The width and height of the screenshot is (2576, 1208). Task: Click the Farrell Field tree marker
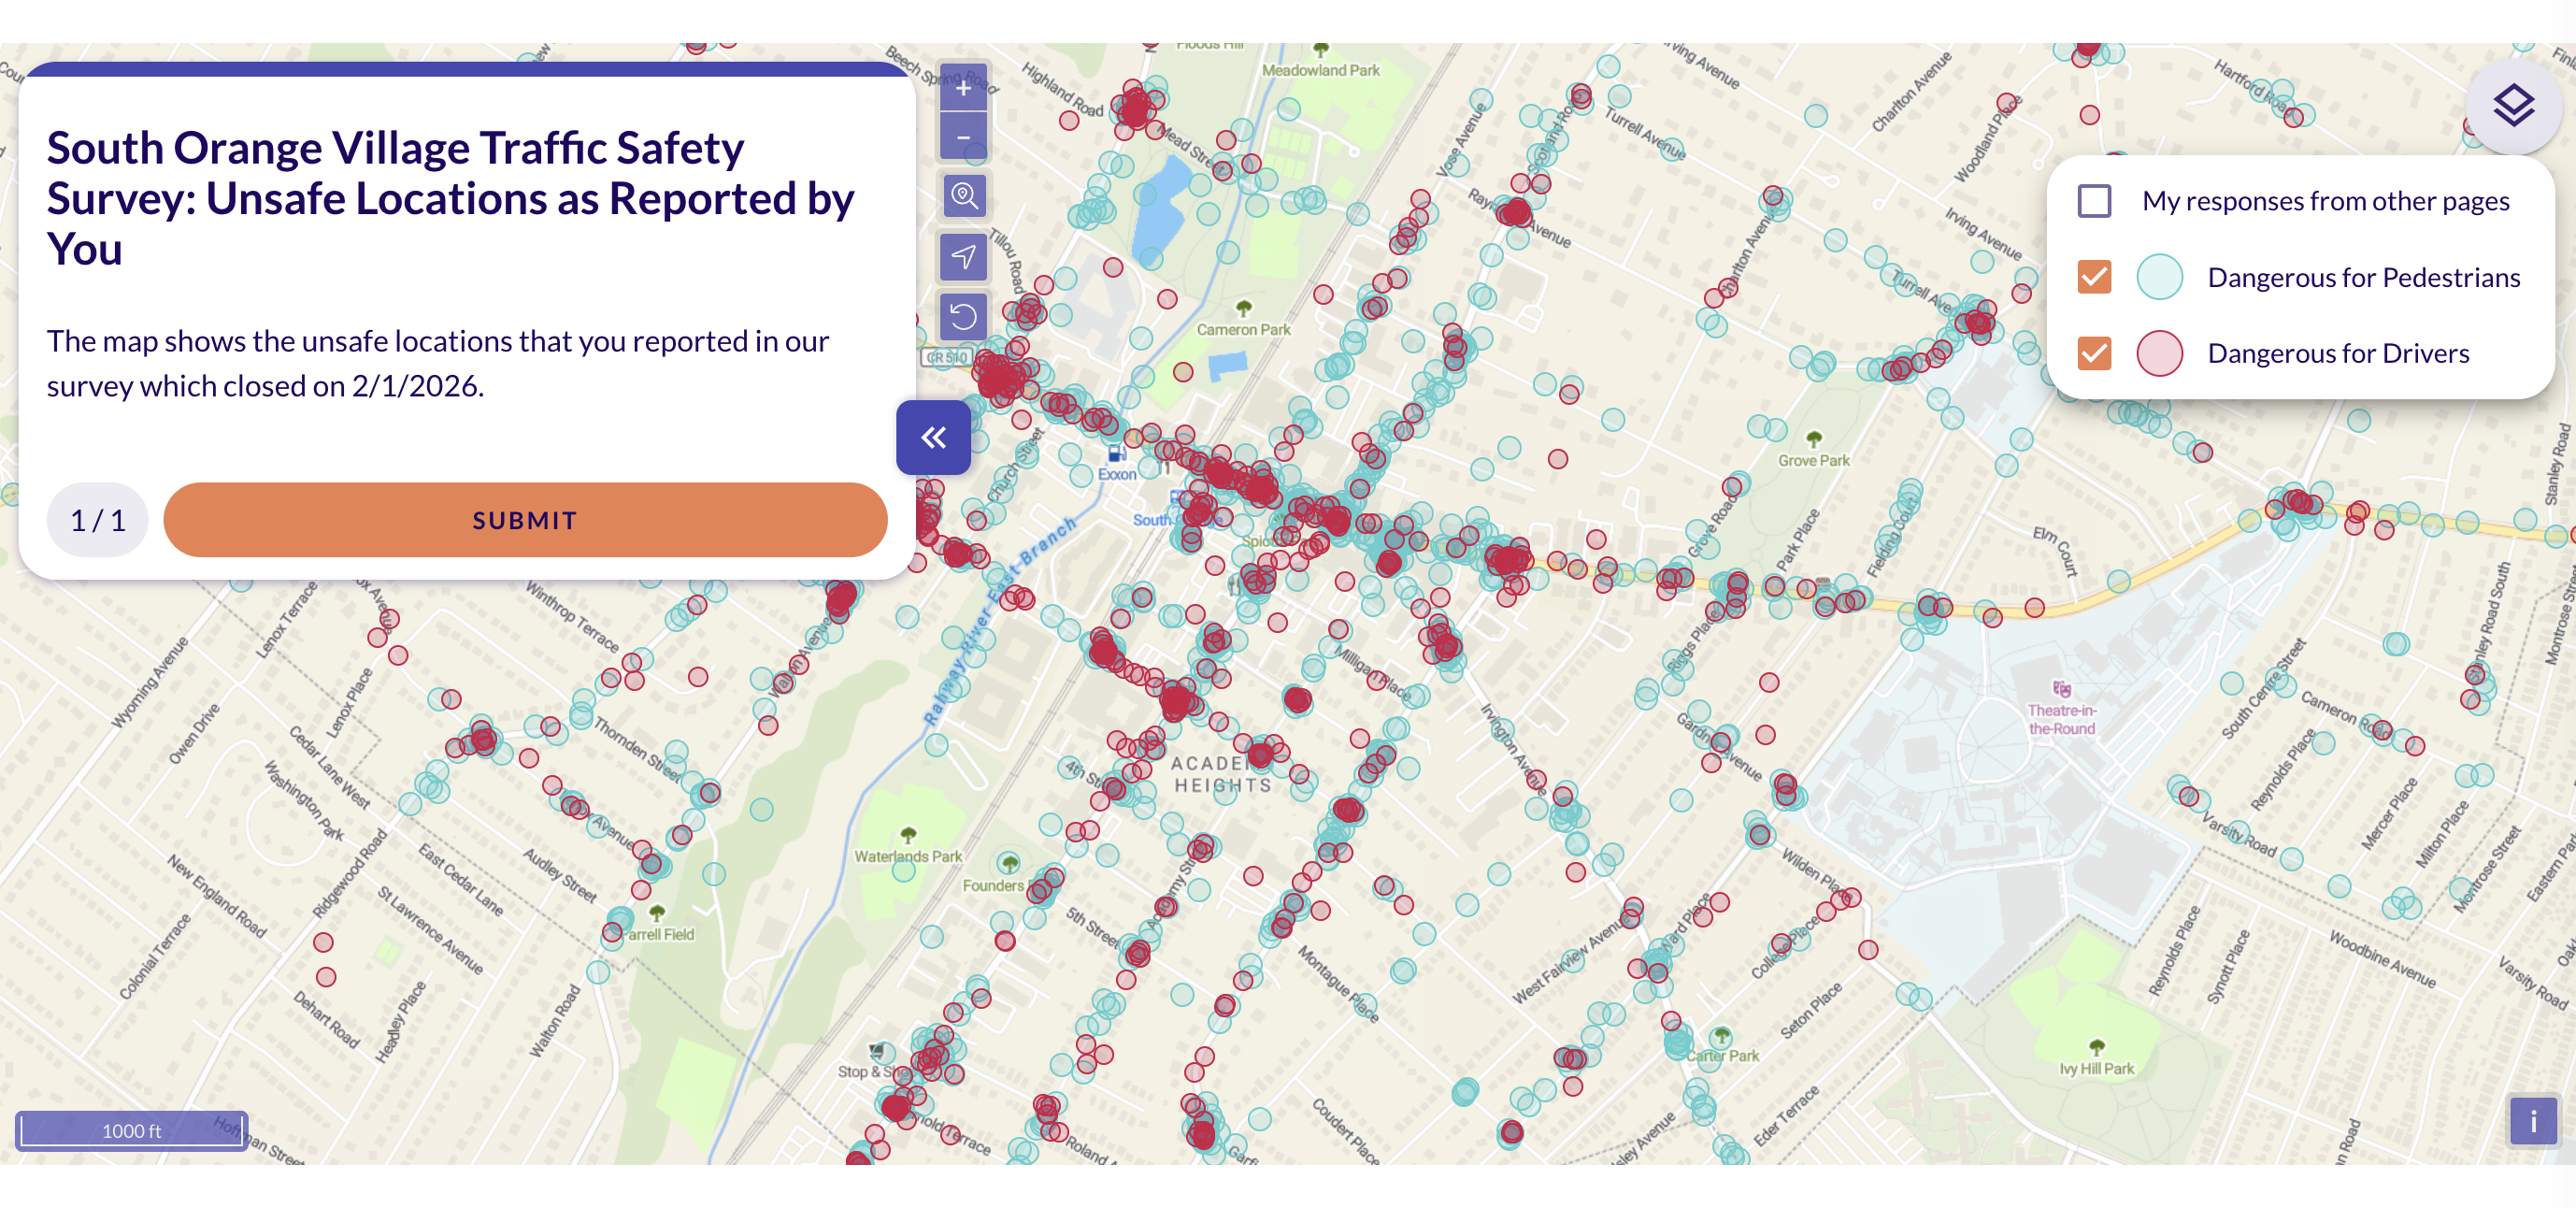tap(657, 913)
